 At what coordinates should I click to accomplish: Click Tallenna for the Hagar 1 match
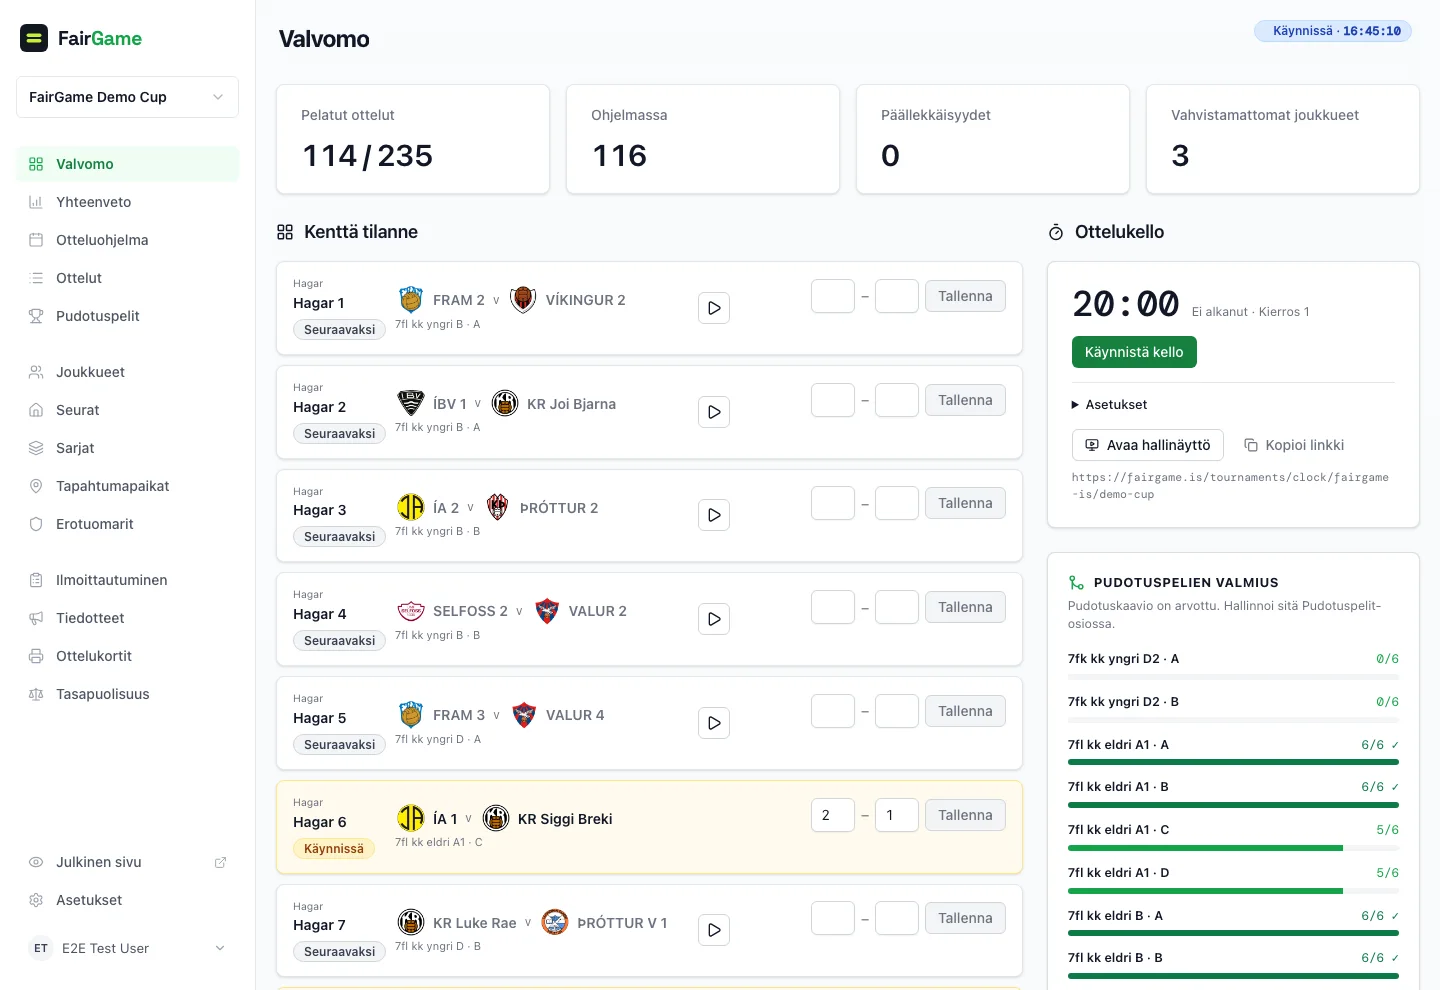click(965, 296)
